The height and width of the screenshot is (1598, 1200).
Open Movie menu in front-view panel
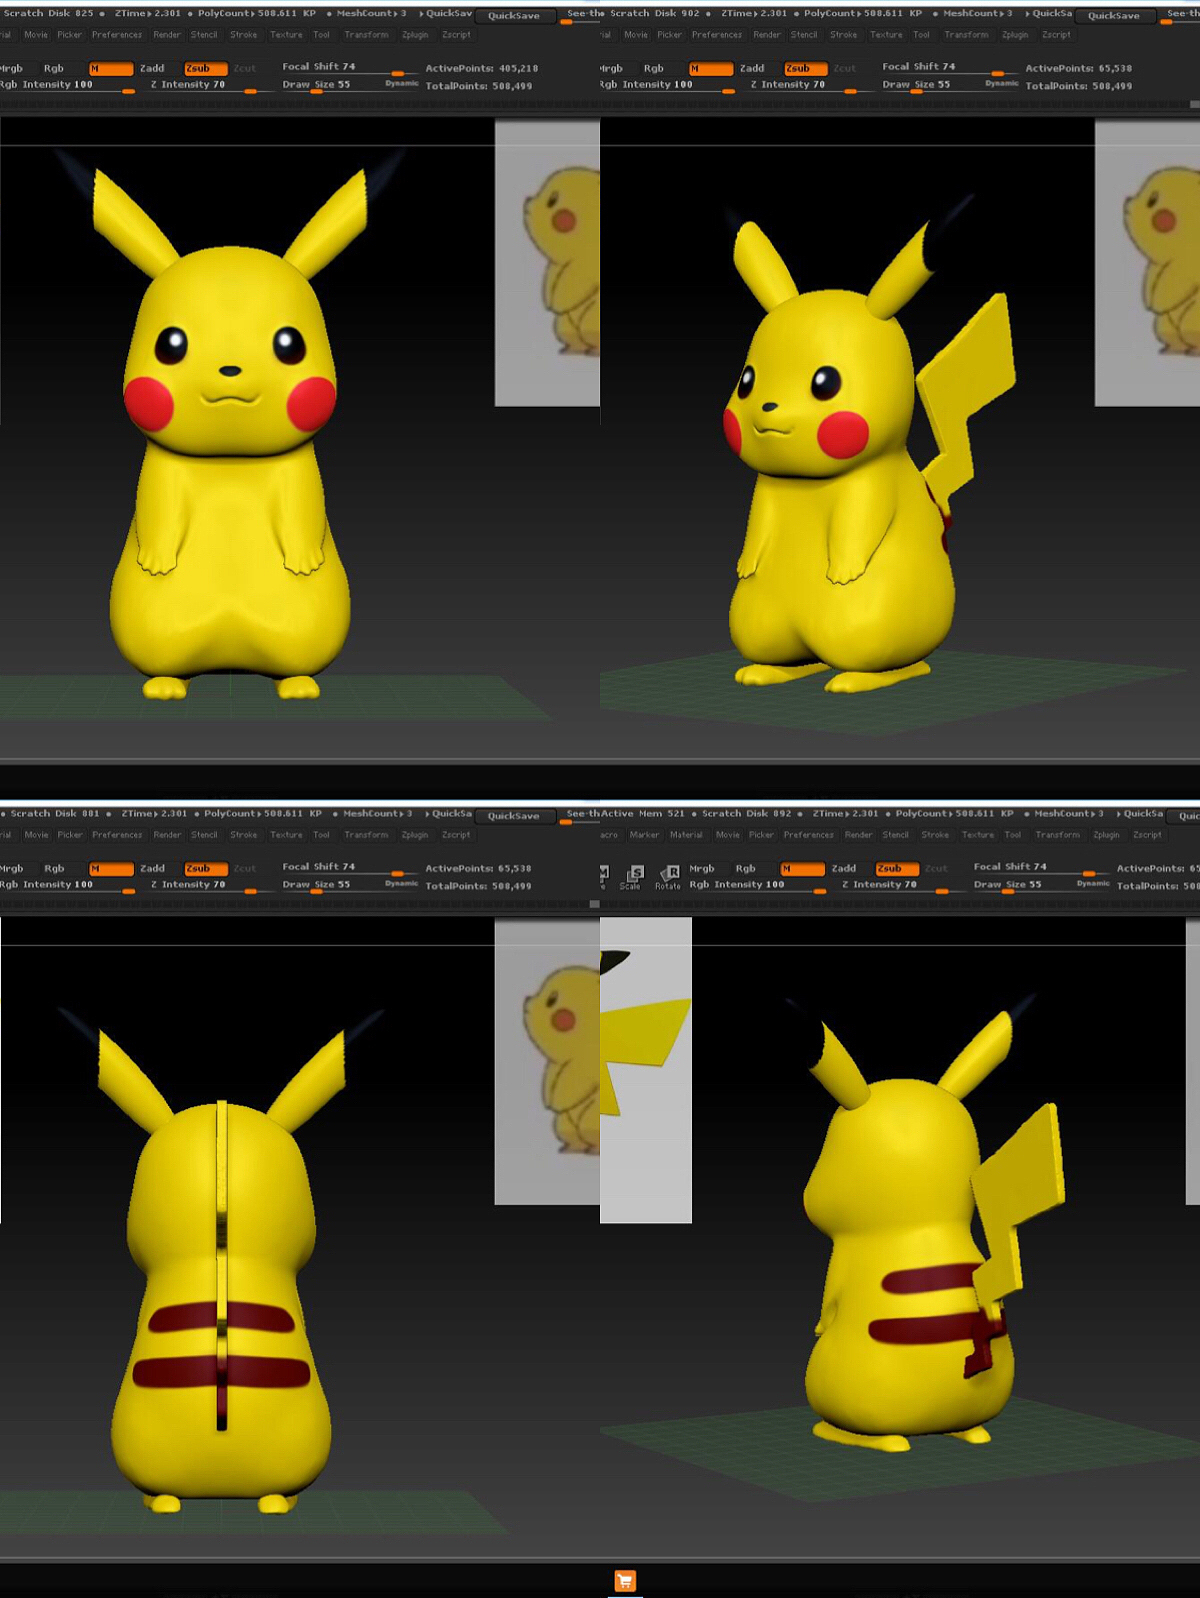36,34
